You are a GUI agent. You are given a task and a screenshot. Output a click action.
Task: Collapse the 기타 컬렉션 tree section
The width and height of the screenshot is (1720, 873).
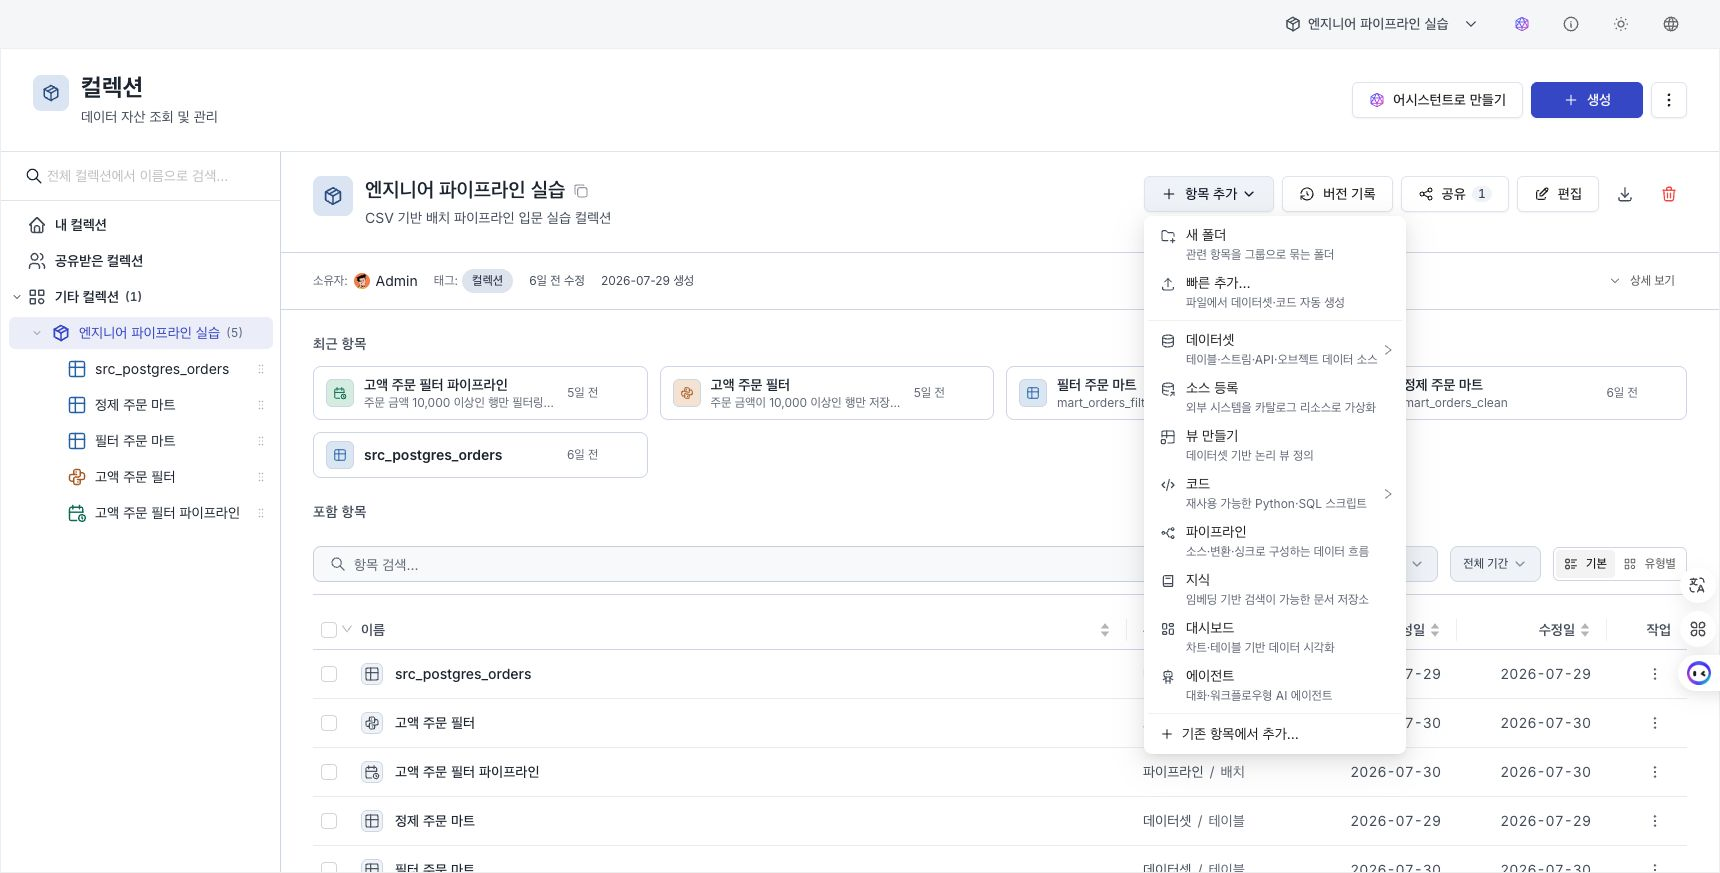click(x=17, y=297)
